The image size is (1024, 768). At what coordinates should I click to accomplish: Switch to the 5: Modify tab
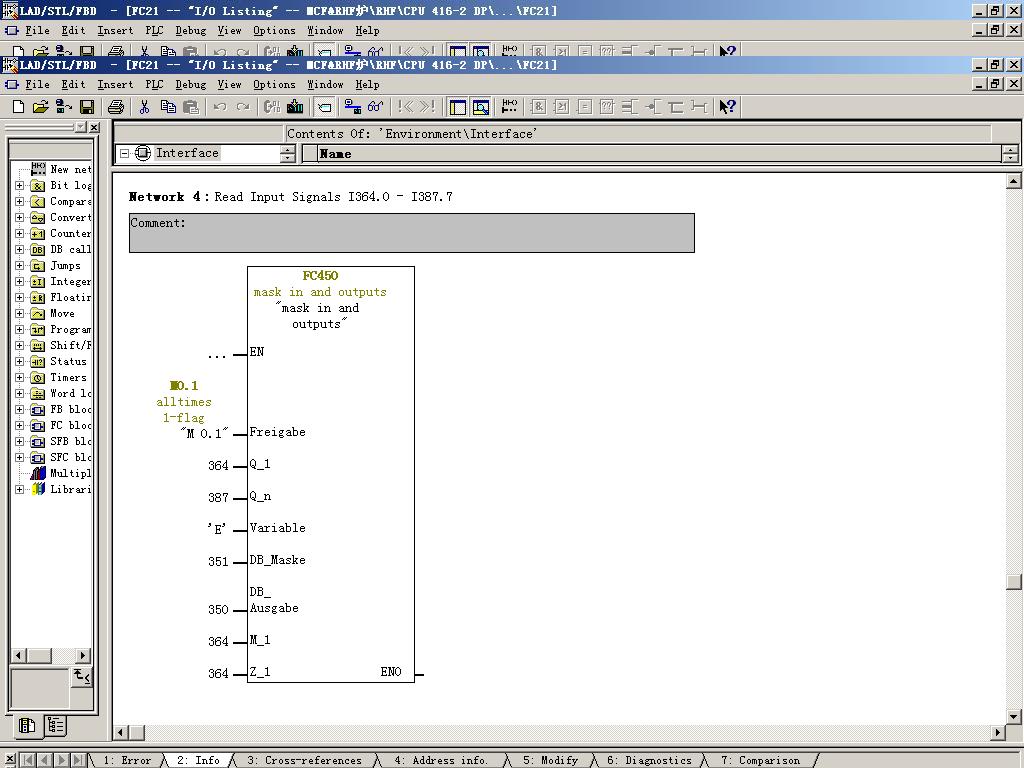551,760
